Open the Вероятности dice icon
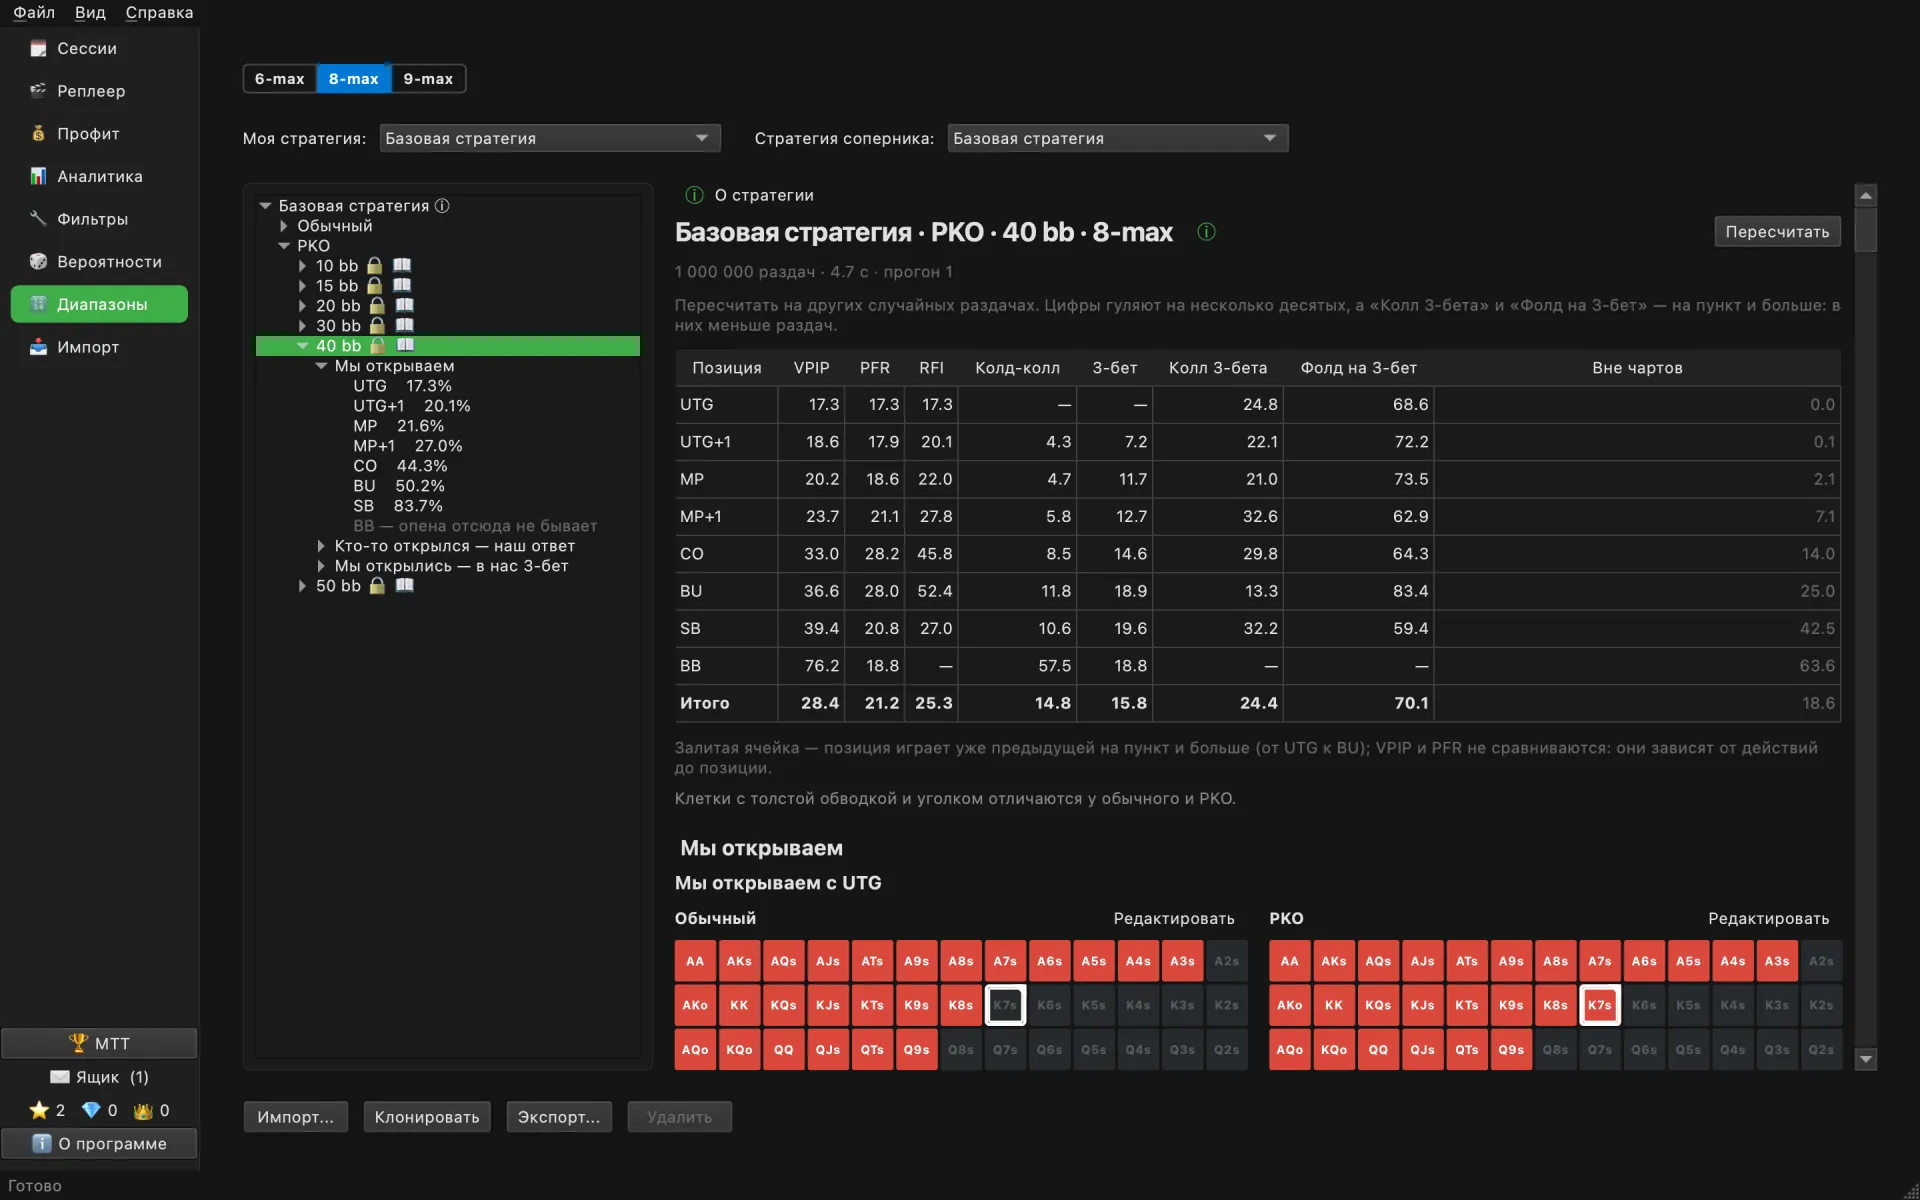Image resolution: width=1920 pixels, height=1200 pixels. coord(38,262)
